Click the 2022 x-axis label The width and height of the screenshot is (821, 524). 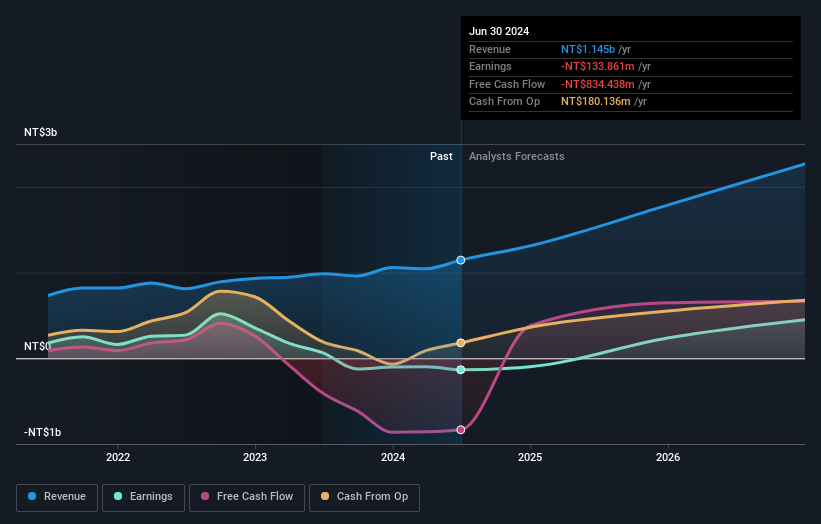point(118,457)
